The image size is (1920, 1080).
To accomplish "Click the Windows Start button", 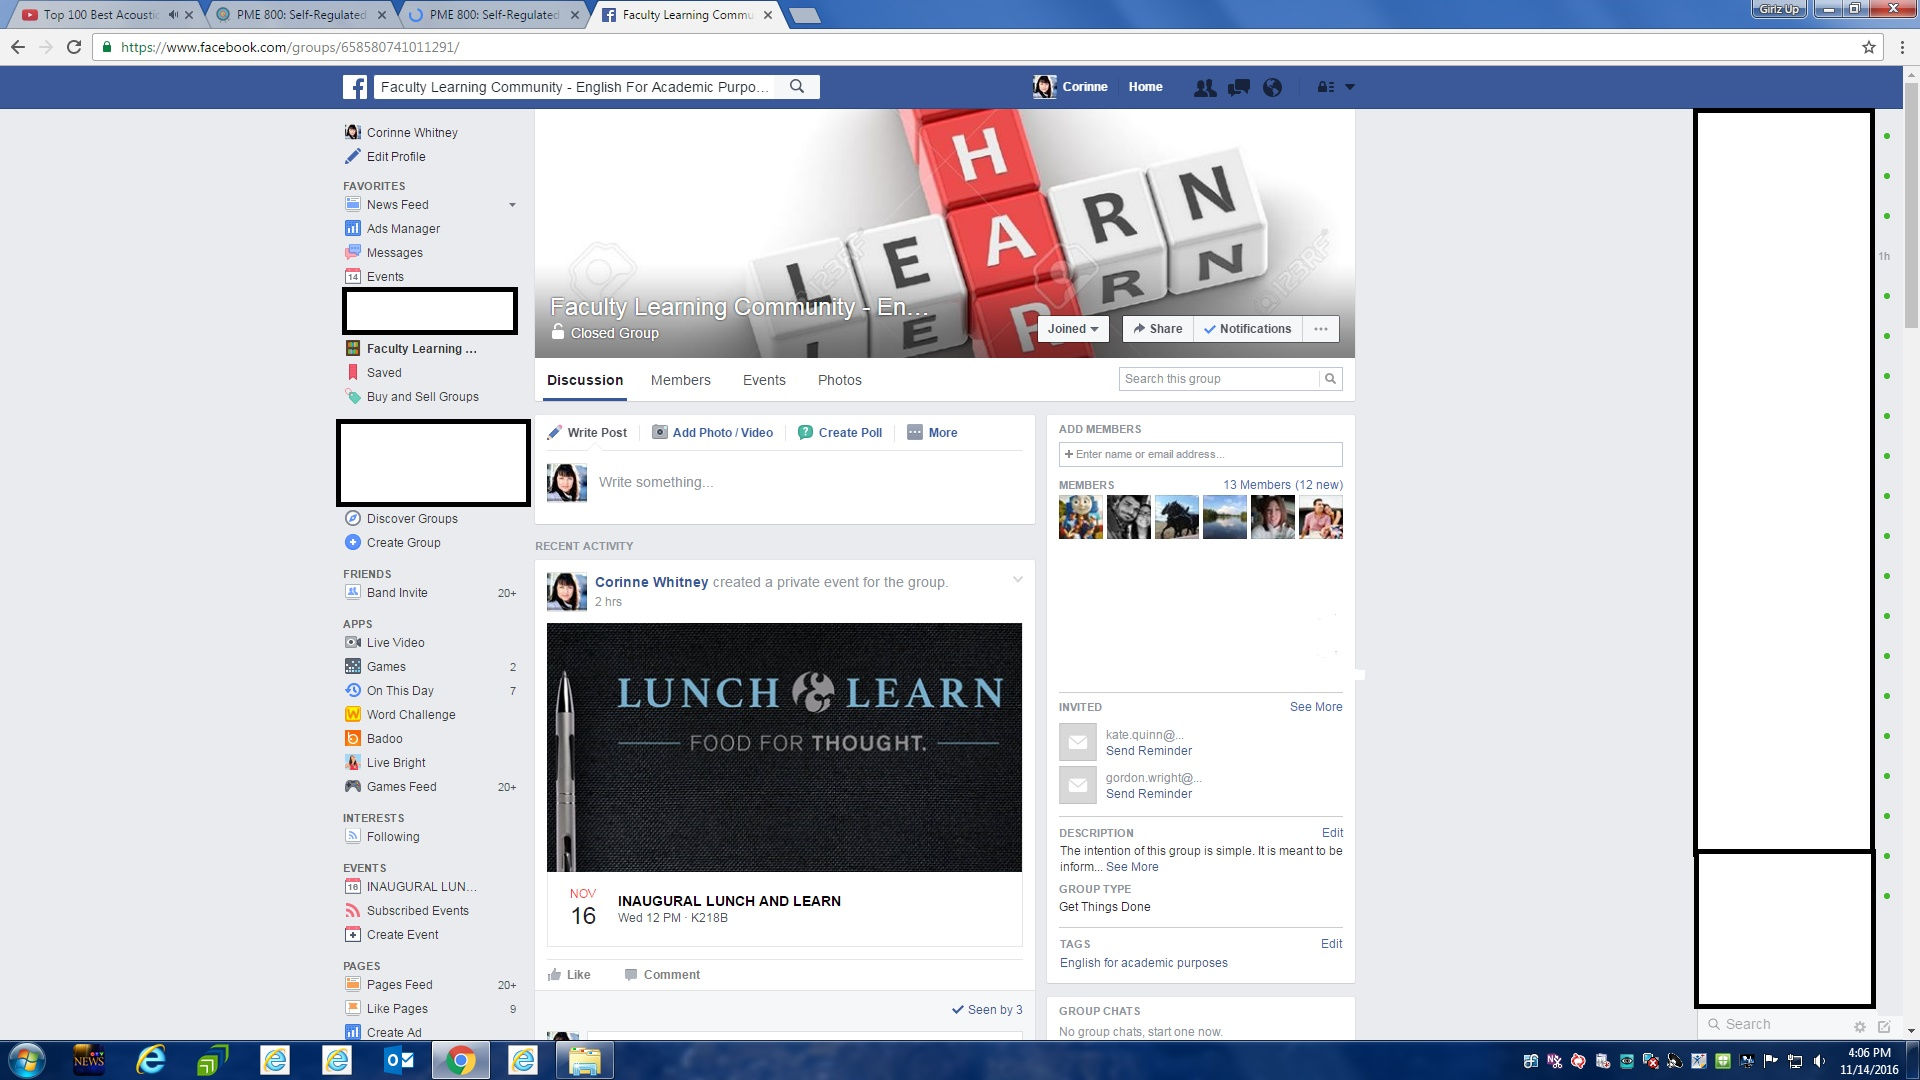I will tap(26, 1060).
